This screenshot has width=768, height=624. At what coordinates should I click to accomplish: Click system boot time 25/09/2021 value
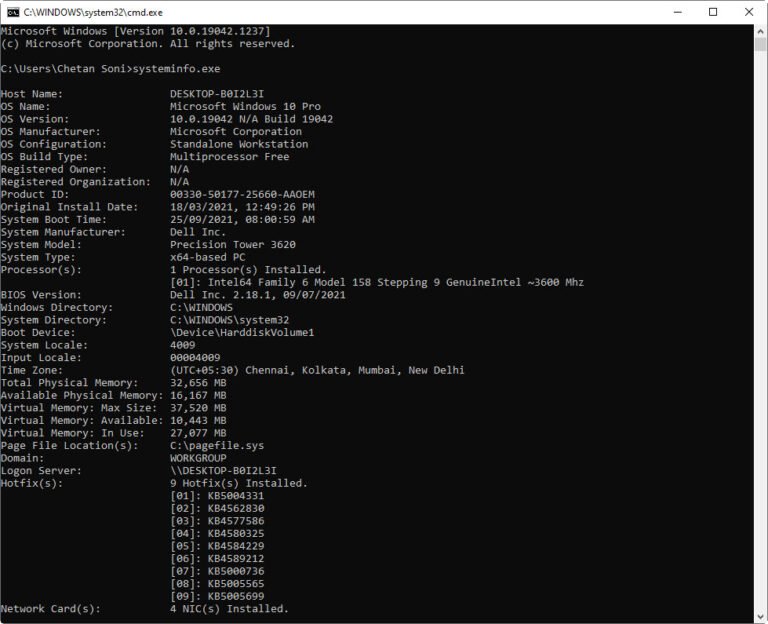click(242, 219)
